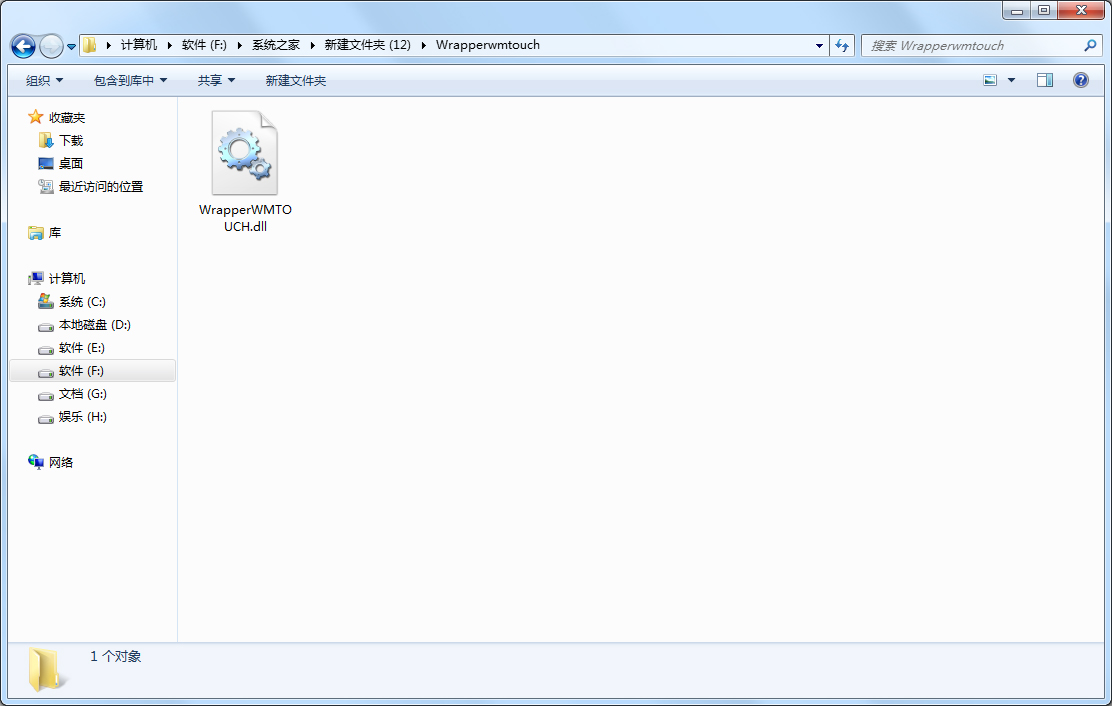This screenshot has width=1112, height=706.
Task: Select the WrapperWMTOUCH.dll file icon
Action: 245,154
